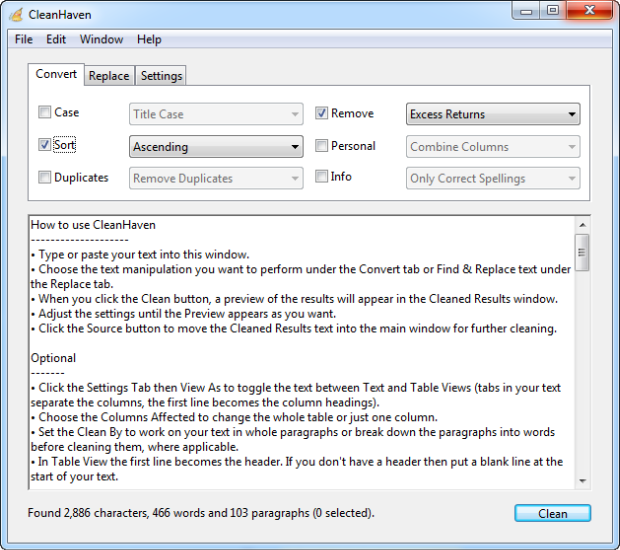Open the Title Case dropdown
The image size is (620, 550).
[x=216, y=114]
